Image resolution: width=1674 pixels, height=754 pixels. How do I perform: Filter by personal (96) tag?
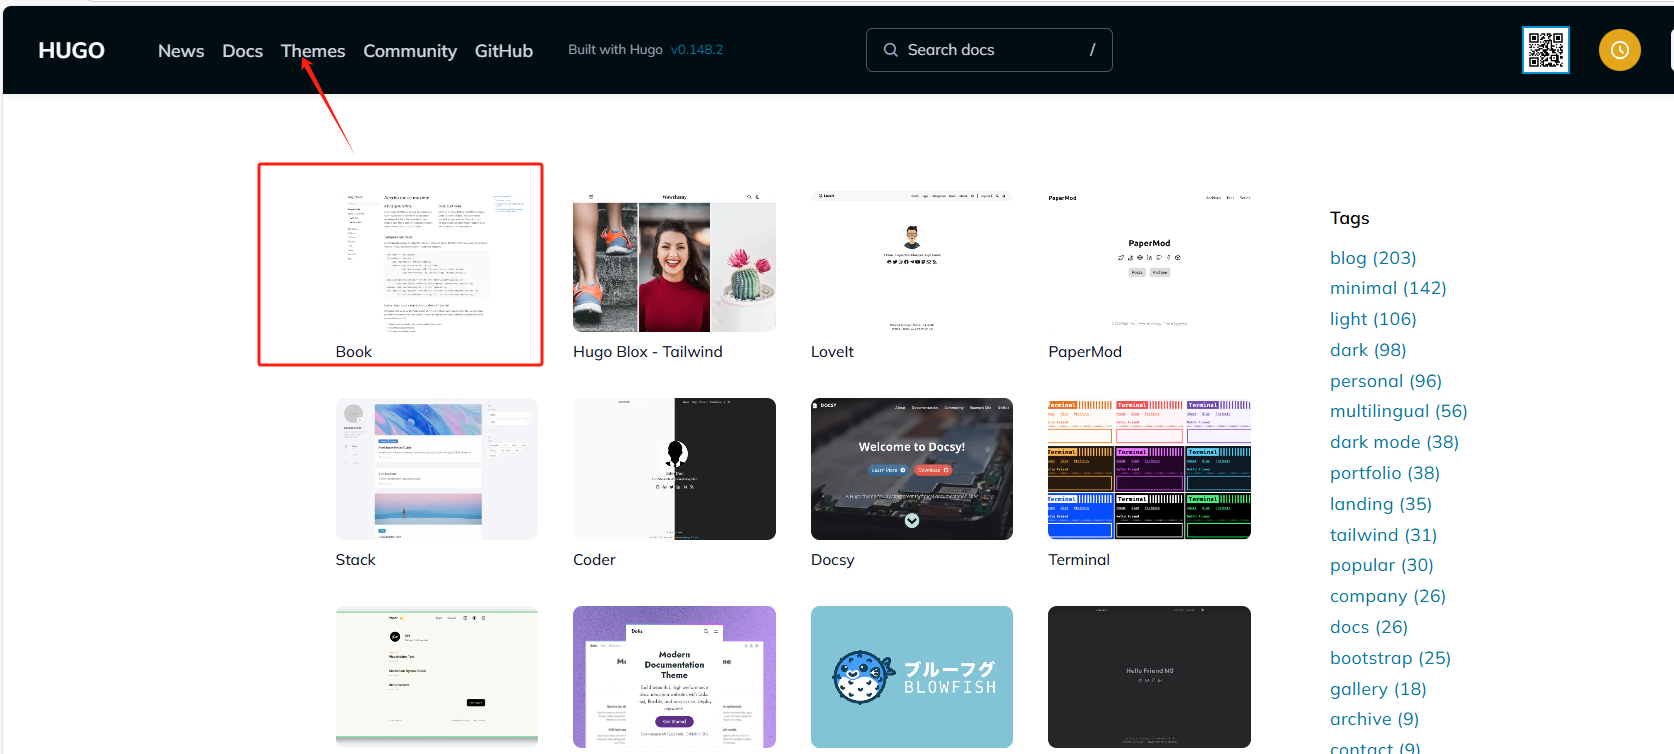pyautogui.click(x=1386, y=381)
